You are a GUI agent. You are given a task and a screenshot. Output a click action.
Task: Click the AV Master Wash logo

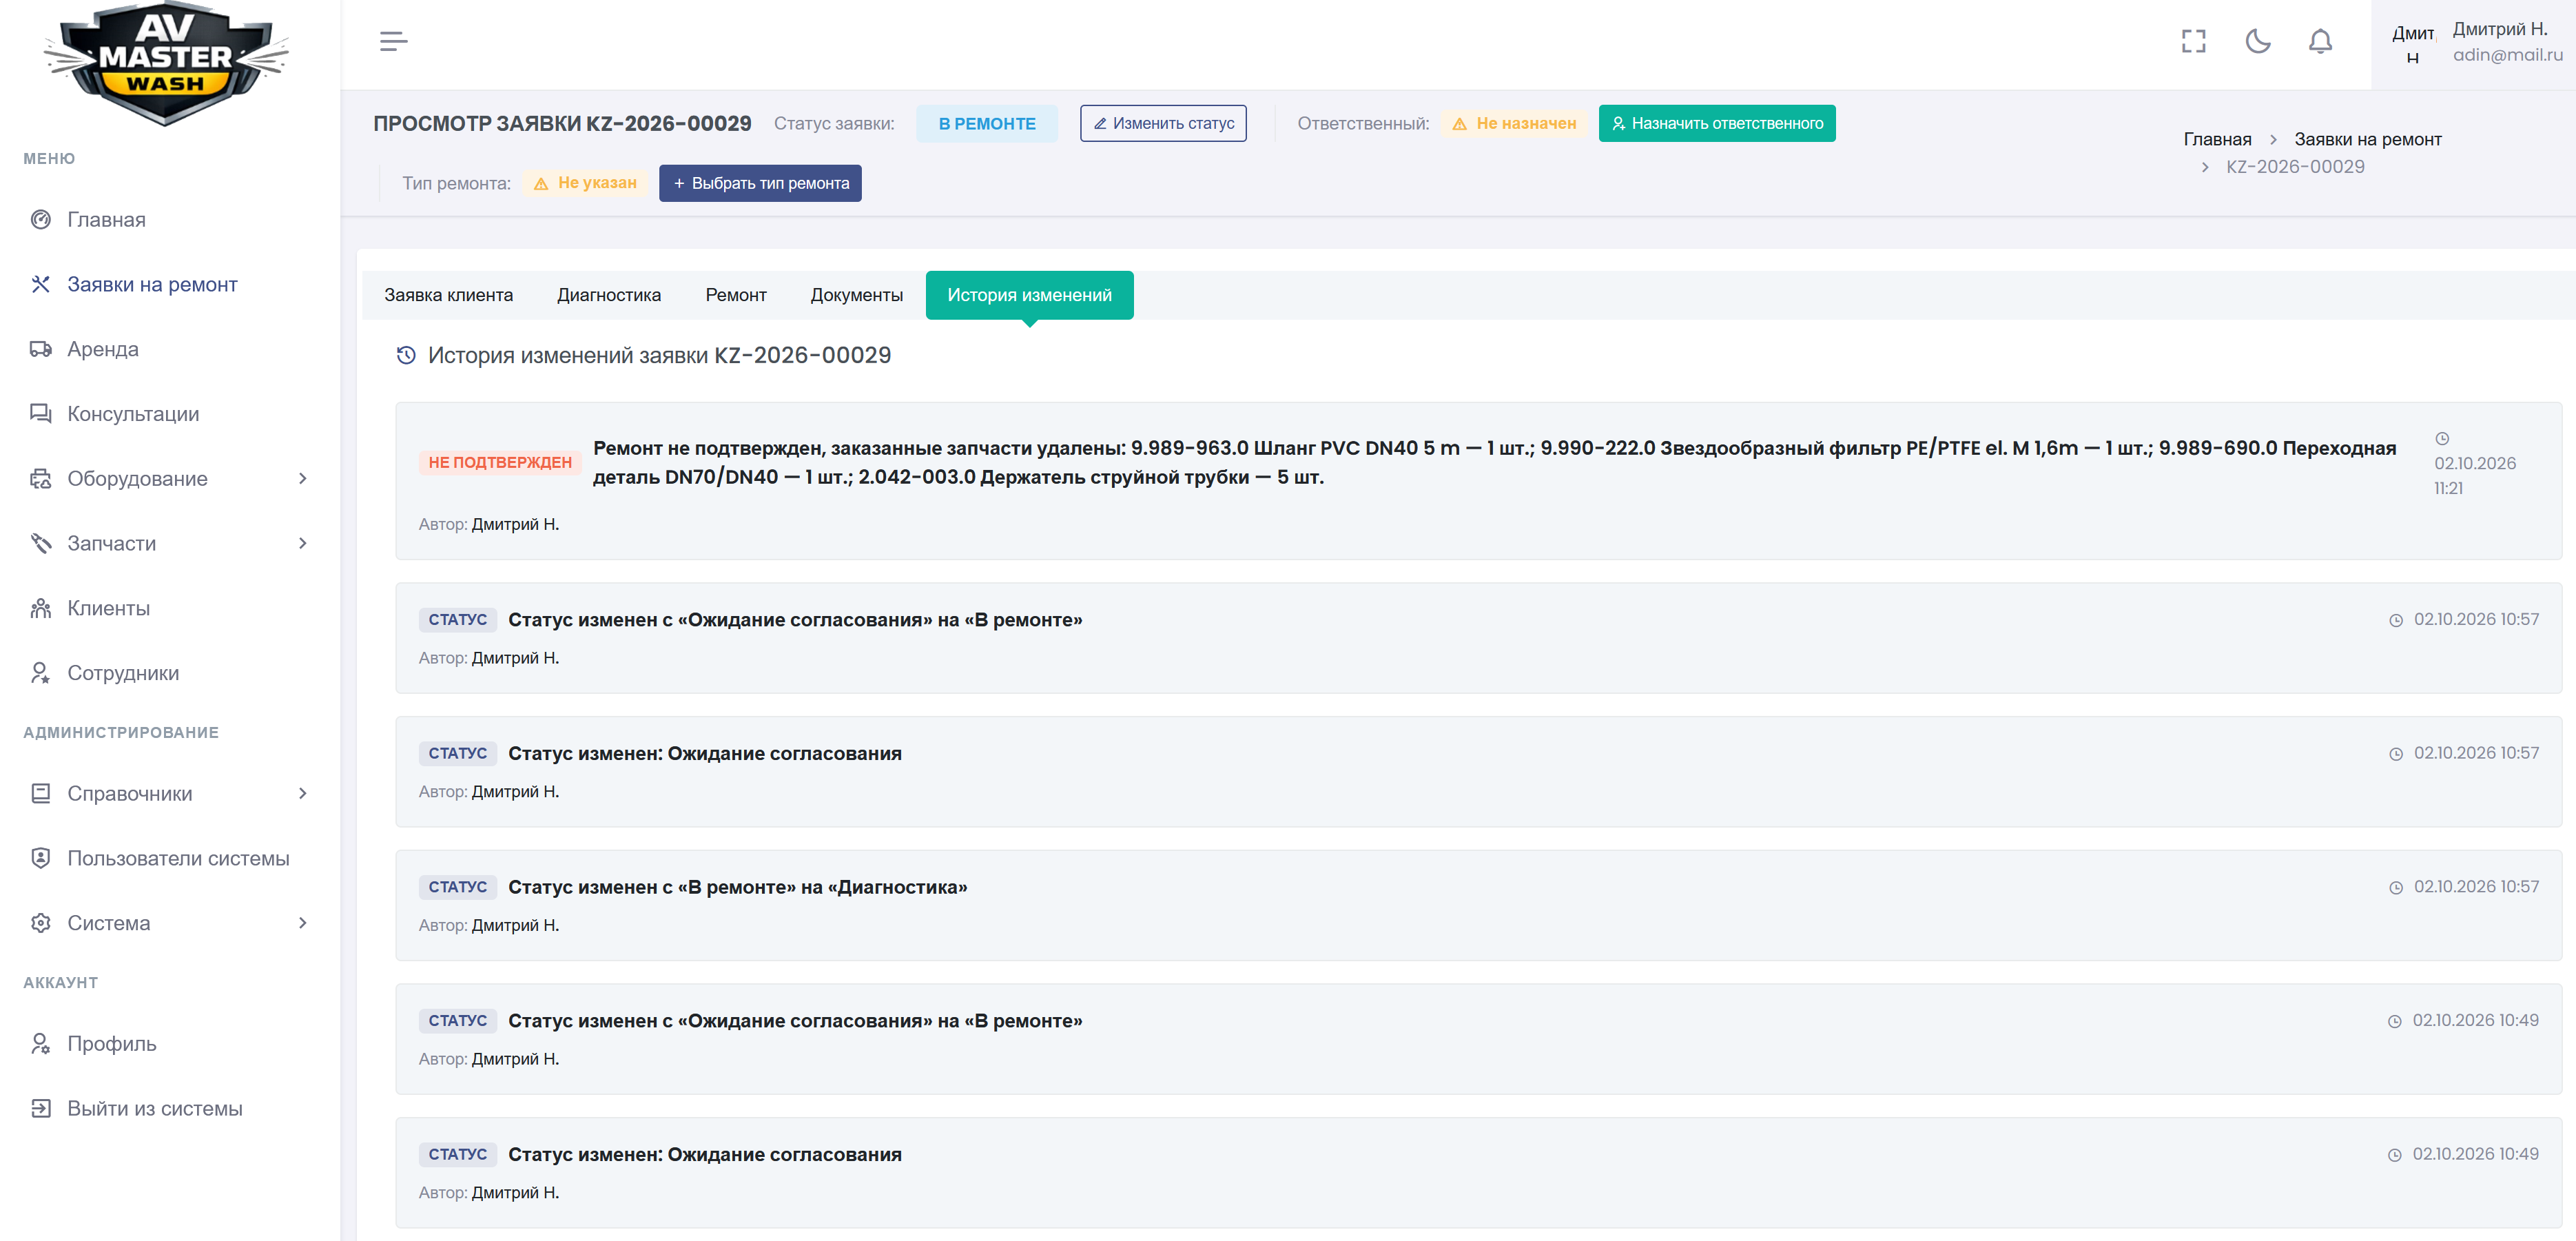(x=166, y=64)
